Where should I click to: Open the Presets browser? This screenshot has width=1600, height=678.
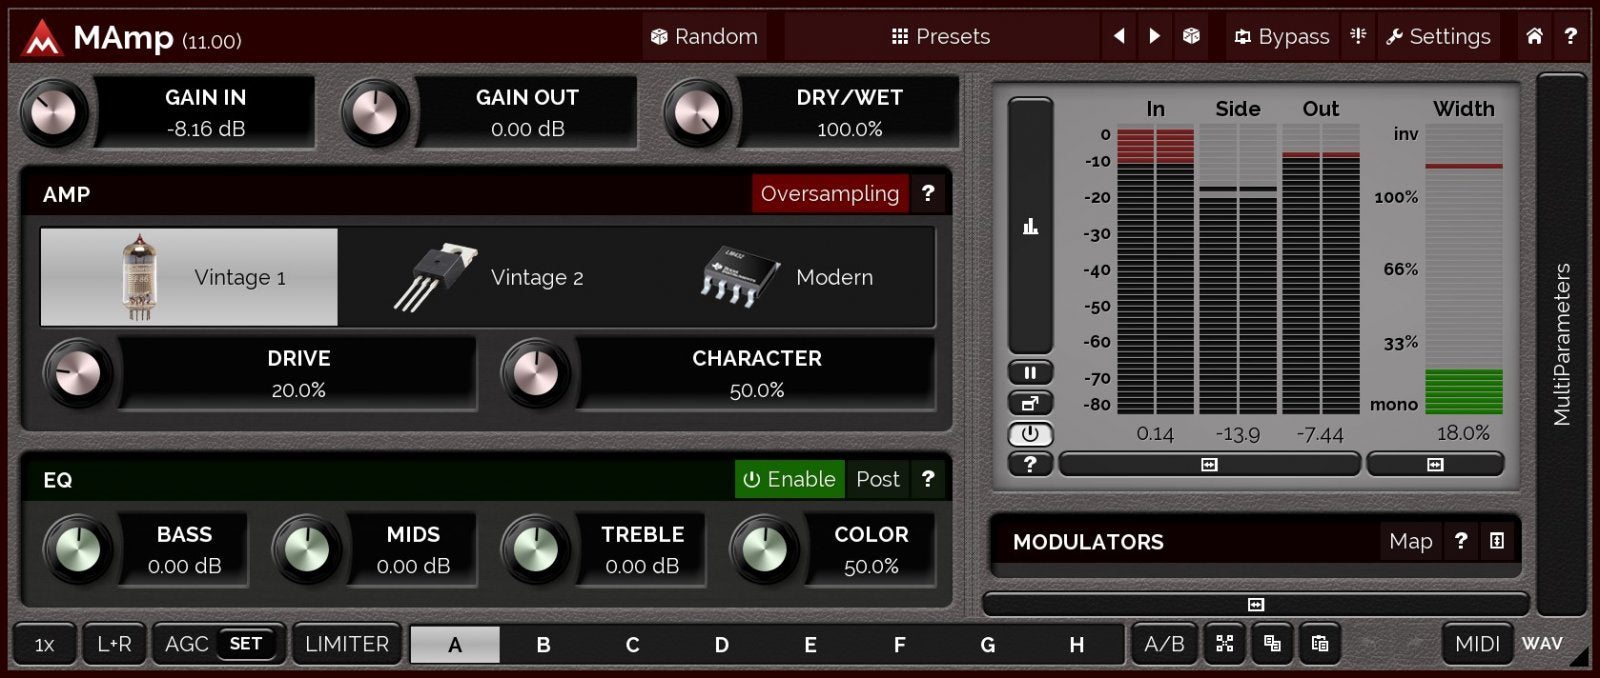(x=940, y=37)
